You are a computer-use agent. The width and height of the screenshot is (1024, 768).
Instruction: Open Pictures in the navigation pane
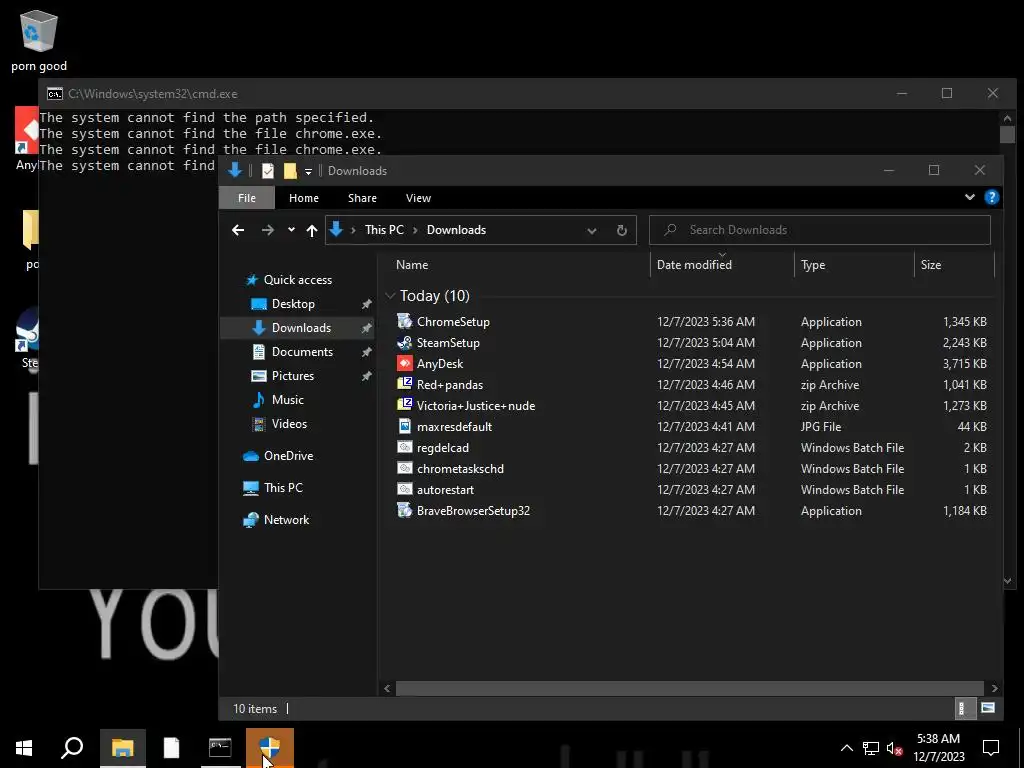point(293,376)
